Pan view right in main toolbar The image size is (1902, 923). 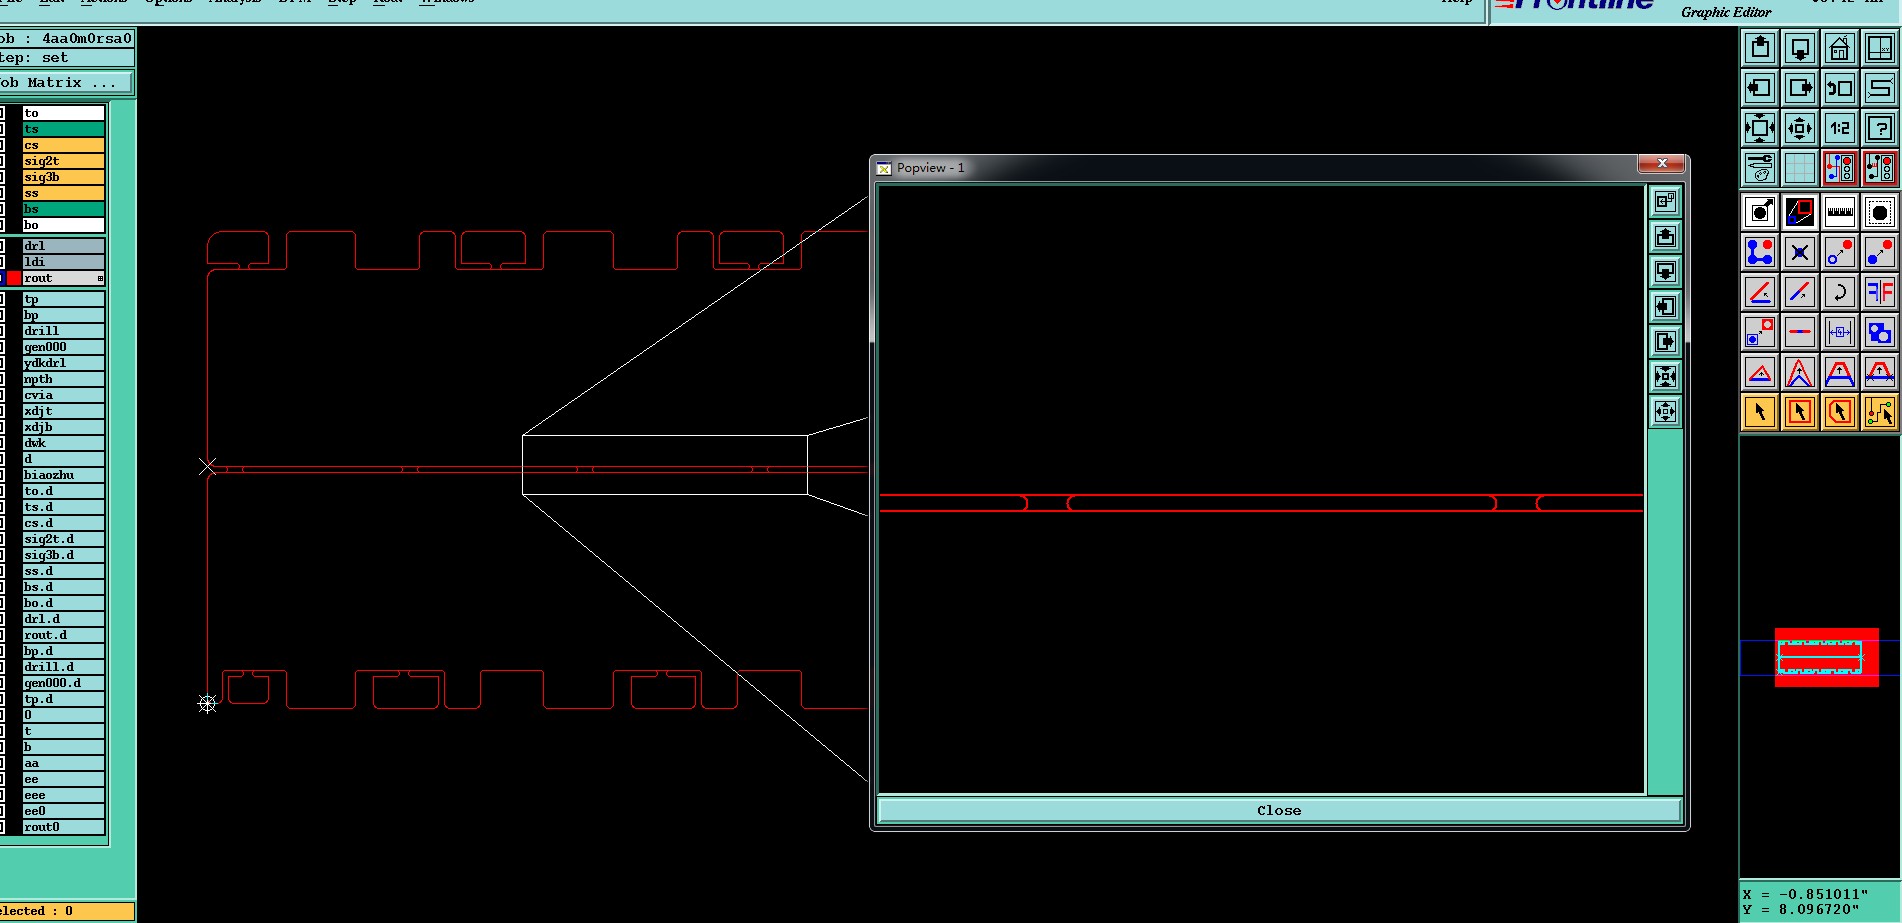(x=1800, y=88)
